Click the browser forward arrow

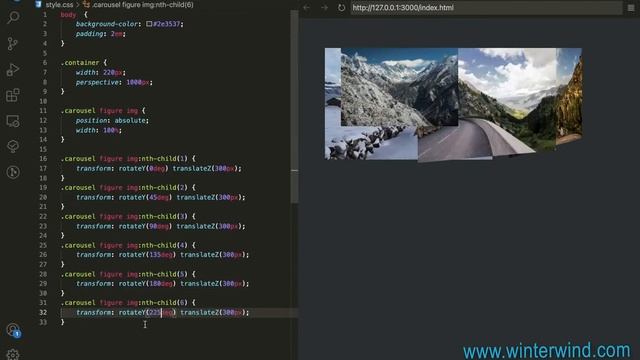click(324, 8)
